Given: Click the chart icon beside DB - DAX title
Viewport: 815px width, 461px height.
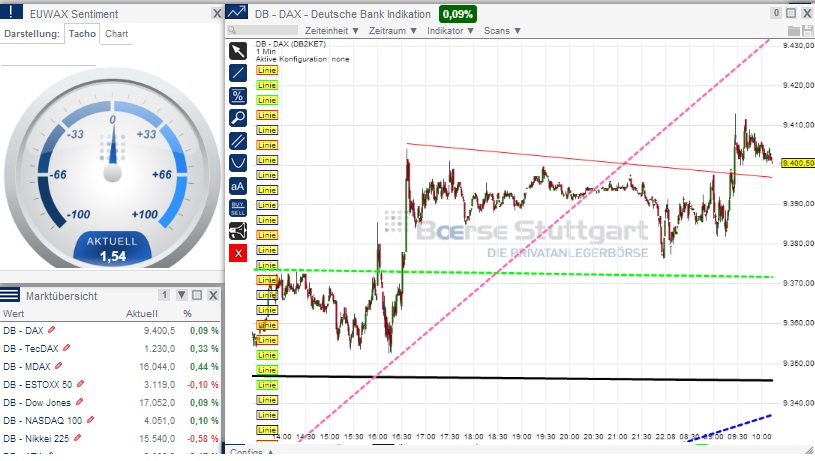Looking at the screenshot, I should (x=237, y=12).
